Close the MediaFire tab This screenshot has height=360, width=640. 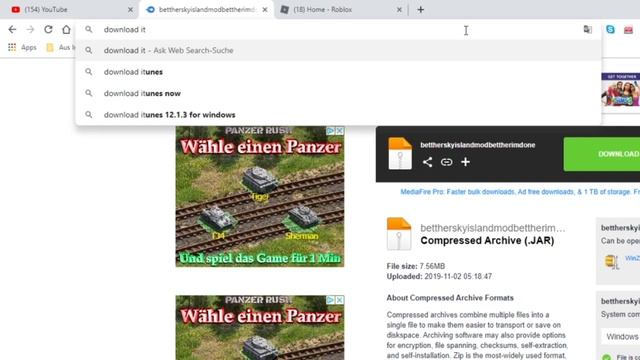coord(265,9)
